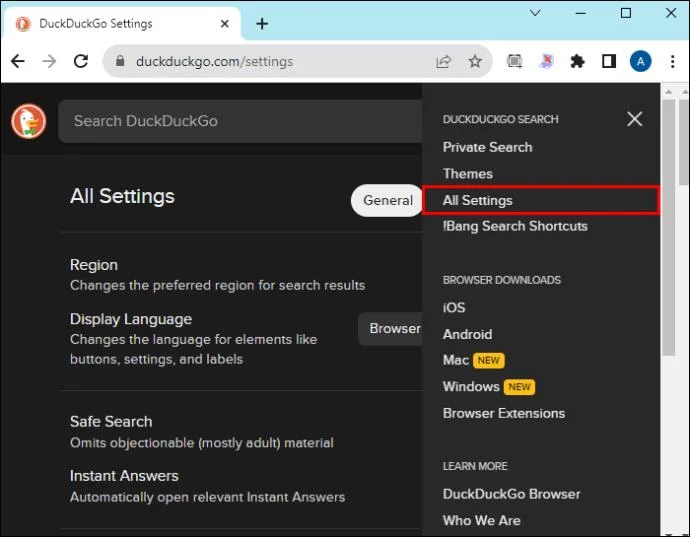Open the Browser display language dropdown
The image size is (690, 537).
[x=390, y=329]
